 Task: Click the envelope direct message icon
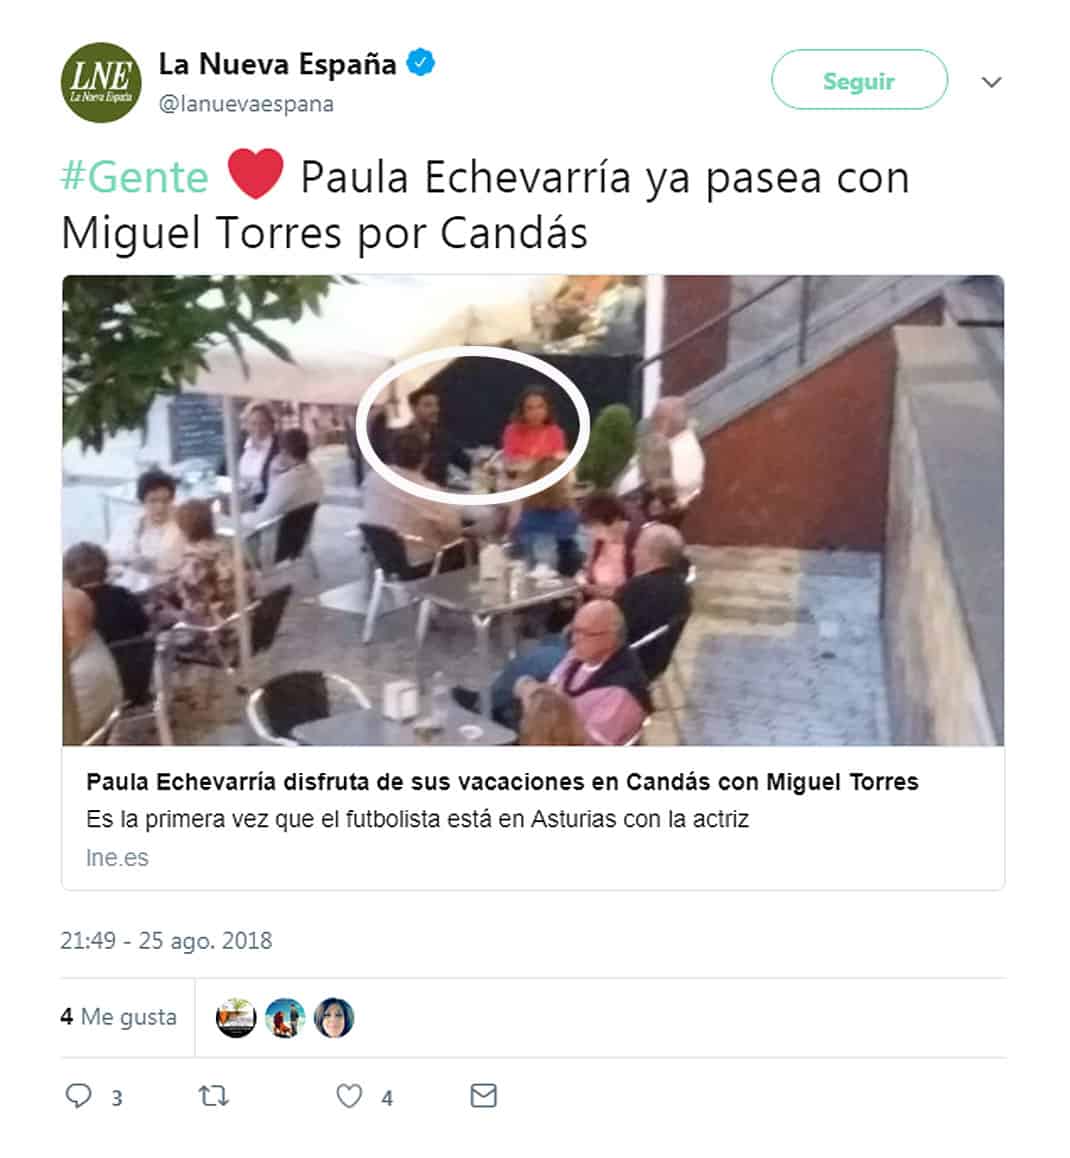[x=484, y=1096]
